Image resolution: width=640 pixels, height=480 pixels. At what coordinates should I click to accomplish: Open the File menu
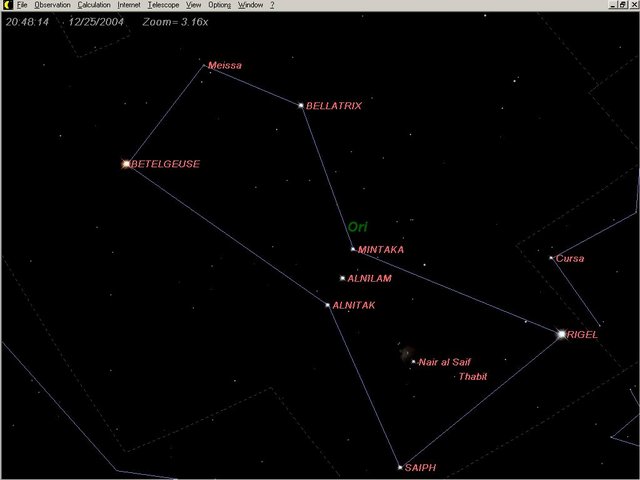(22, 5)
